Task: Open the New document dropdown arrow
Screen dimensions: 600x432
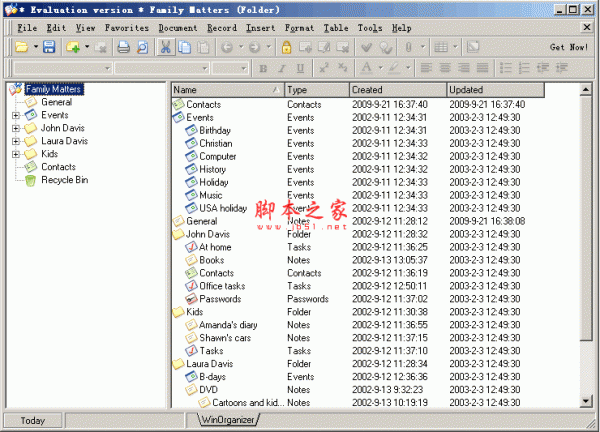Action: (x=87, y=47)
